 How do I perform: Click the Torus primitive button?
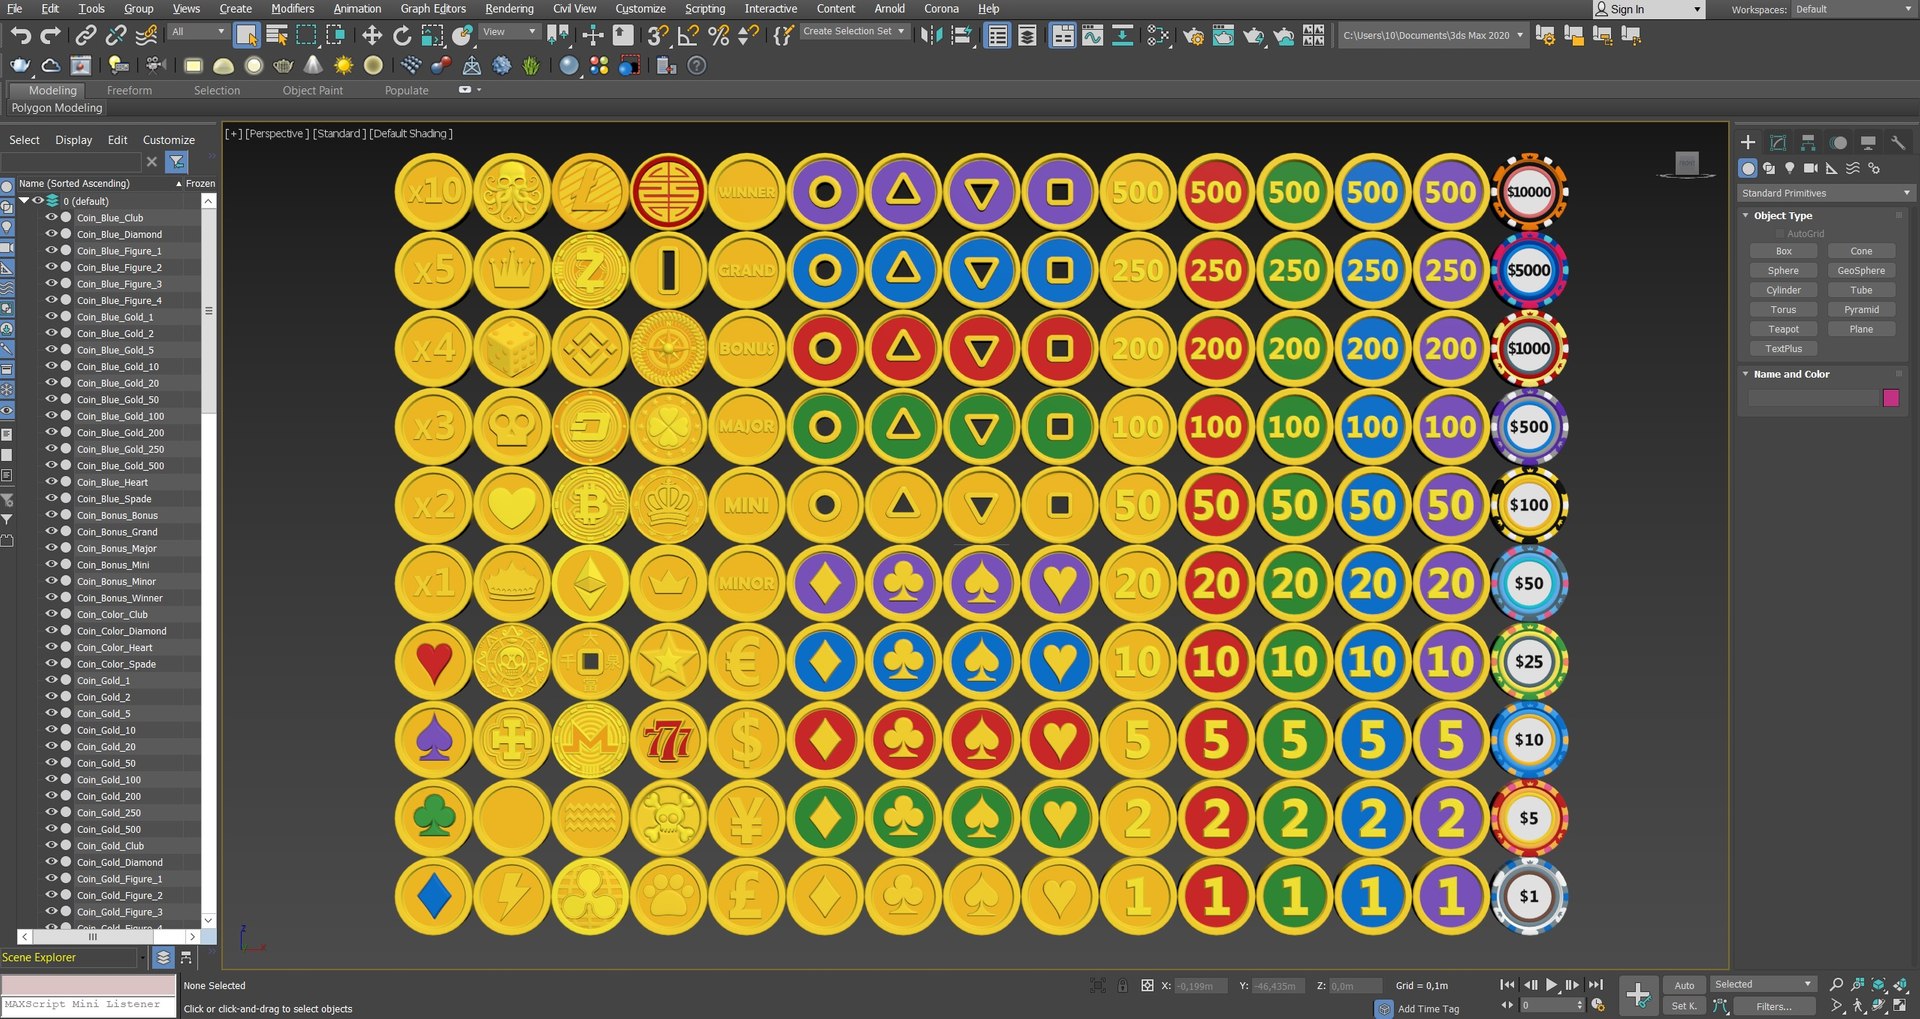pos(1783,310)
